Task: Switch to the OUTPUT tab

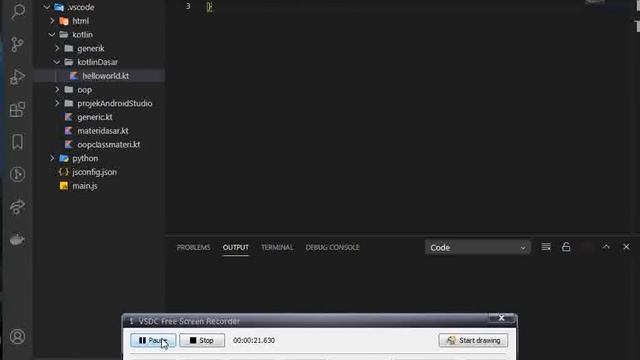Action: (236, 247)
